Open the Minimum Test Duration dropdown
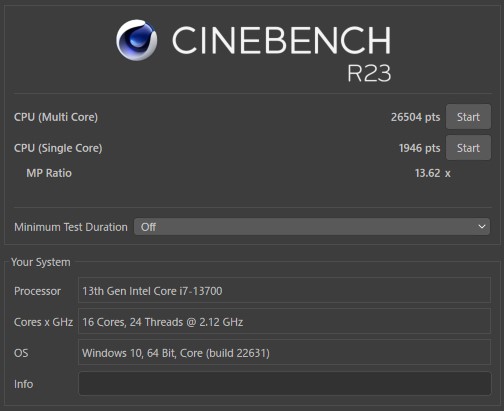Image resolution: width=504 pixels, height=411 pixels. coord(312,227)
